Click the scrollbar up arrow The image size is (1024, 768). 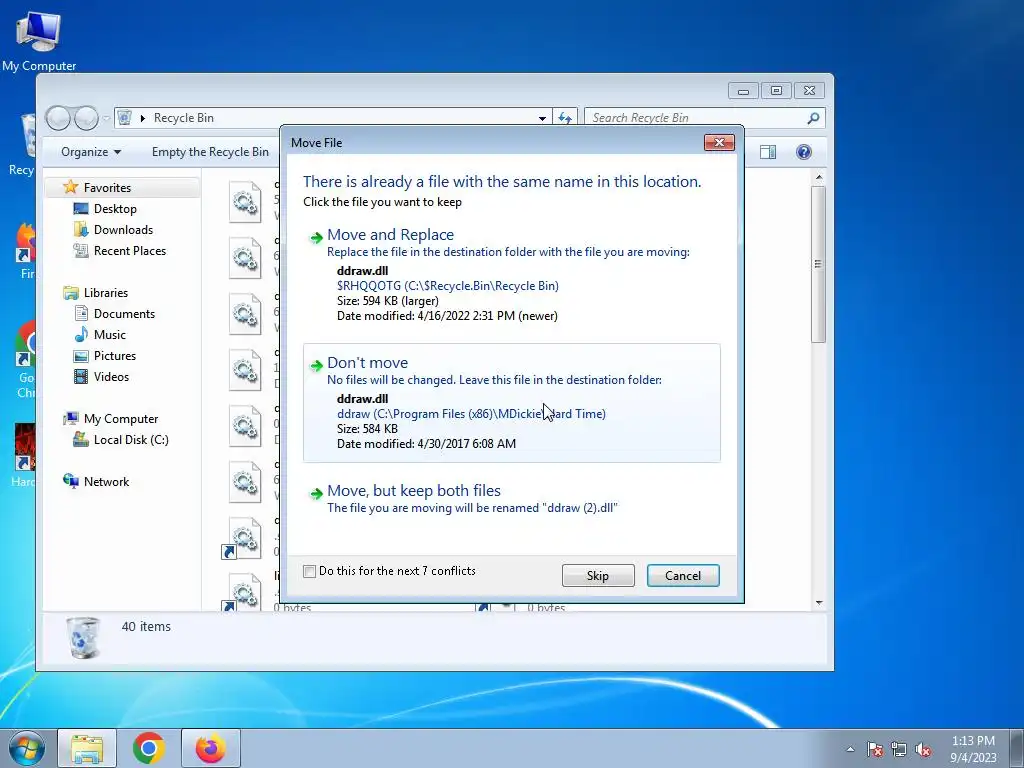819,178
